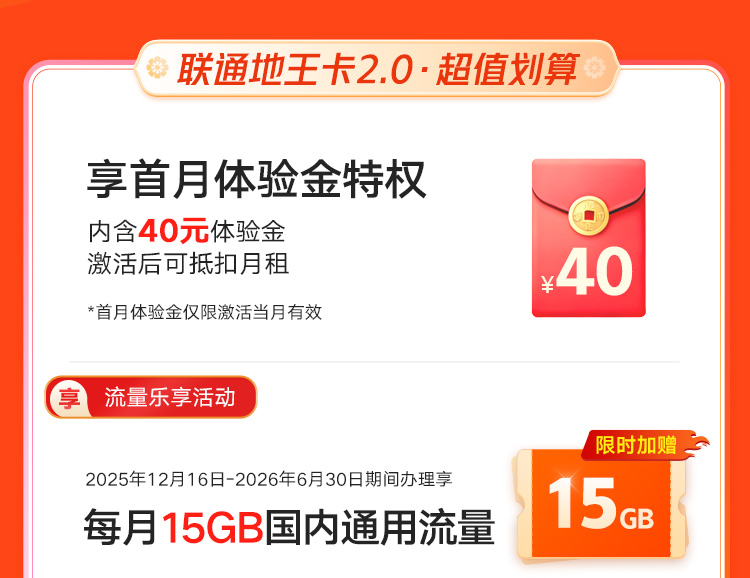This screenshot has width=750, height=578.
Task: Click the 内含 text before 40元
Action: [x=112, y=232]
